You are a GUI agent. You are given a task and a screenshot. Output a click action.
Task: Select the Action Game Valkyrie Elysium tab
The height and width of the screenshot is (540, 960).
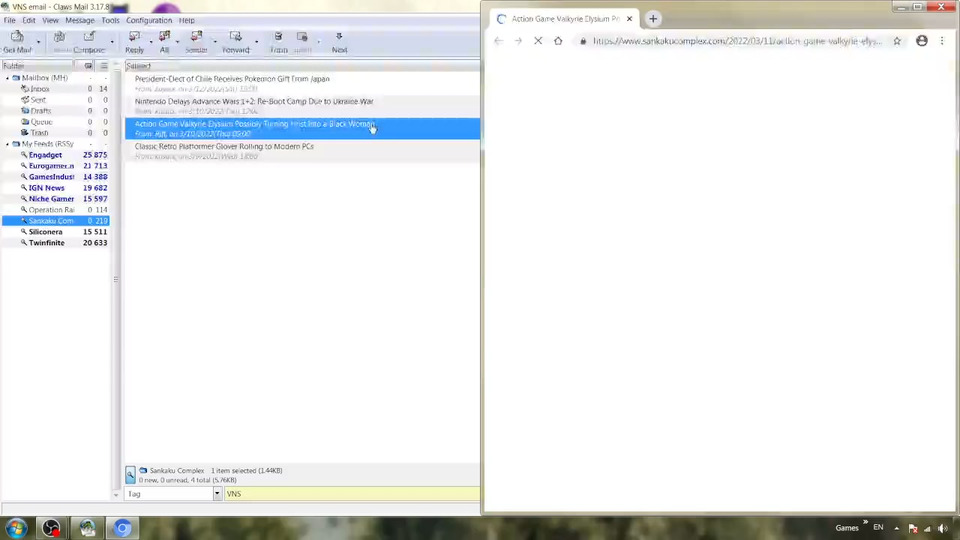(564, 19)
